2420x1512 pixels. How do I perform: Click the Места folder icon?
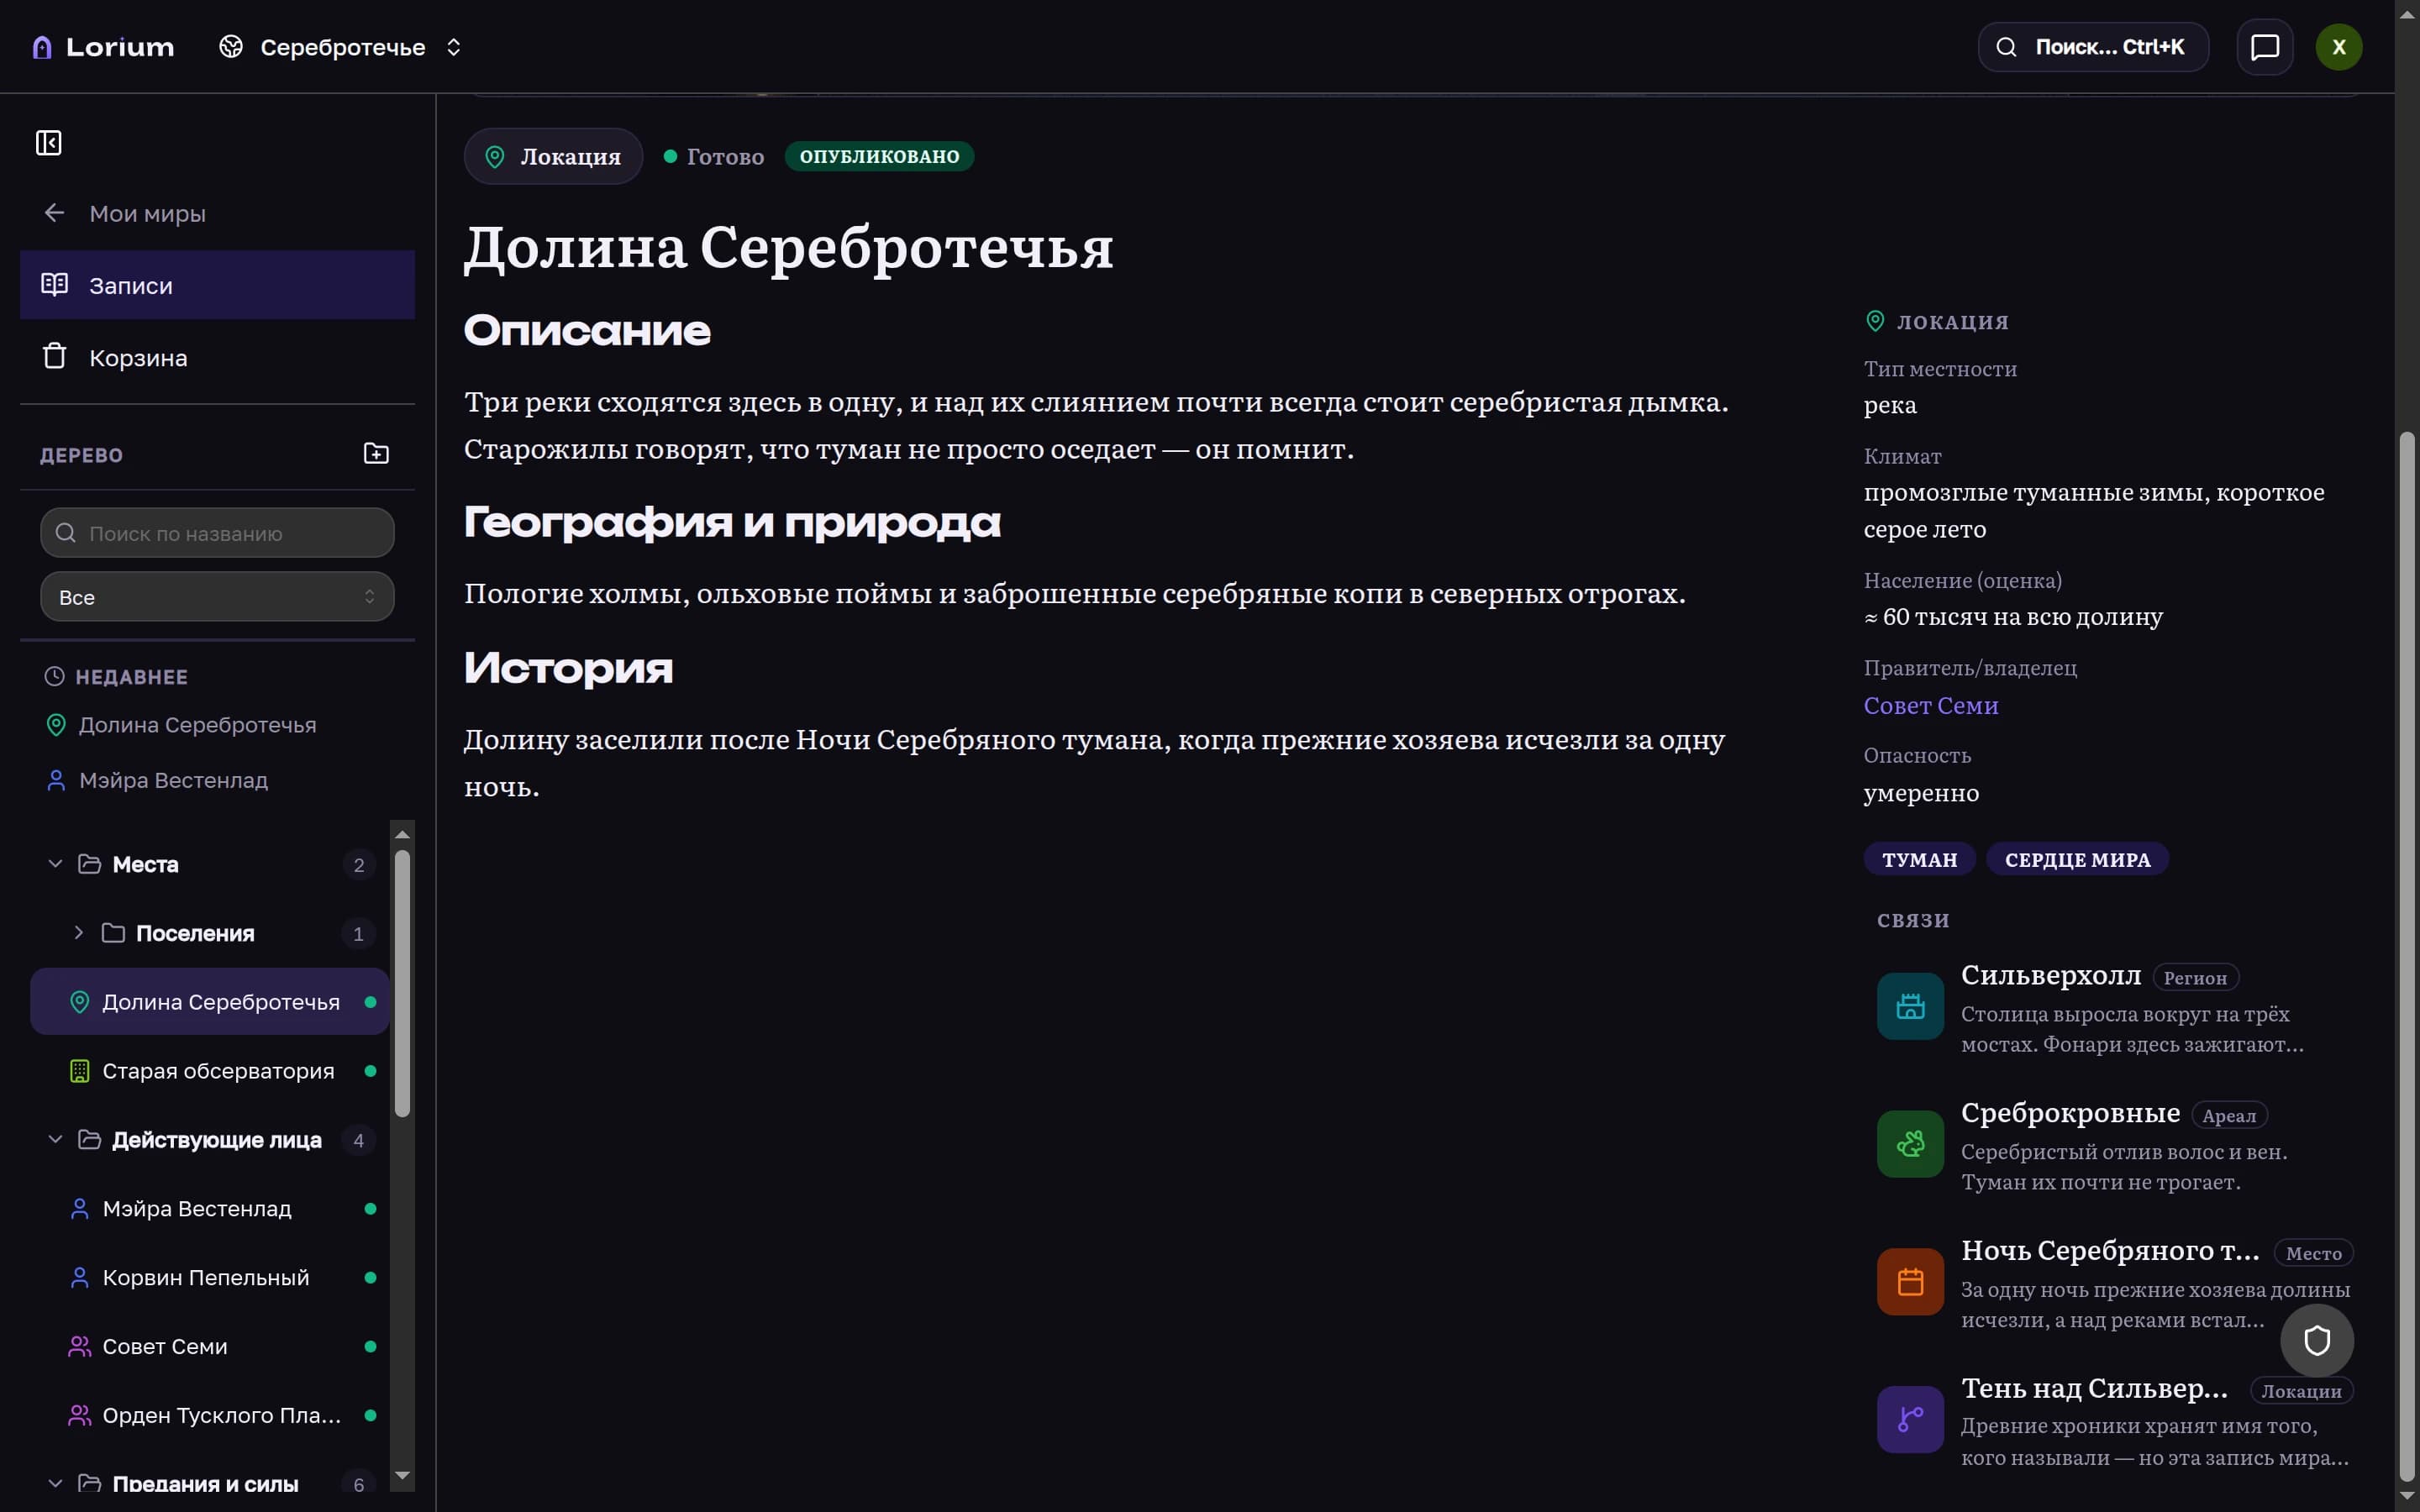[x=90, y=864]
